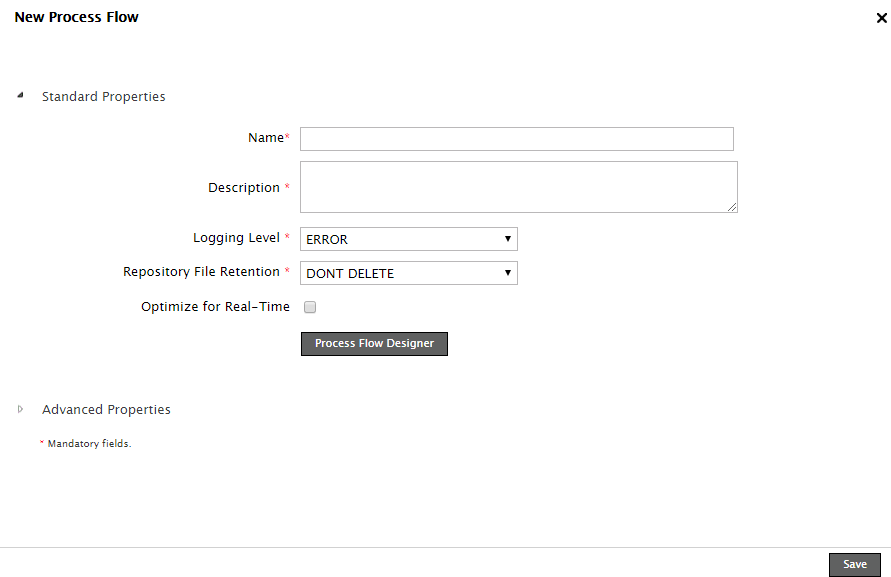
Task: Click the Repository File Retention label
Action: (x=201, y=272)
